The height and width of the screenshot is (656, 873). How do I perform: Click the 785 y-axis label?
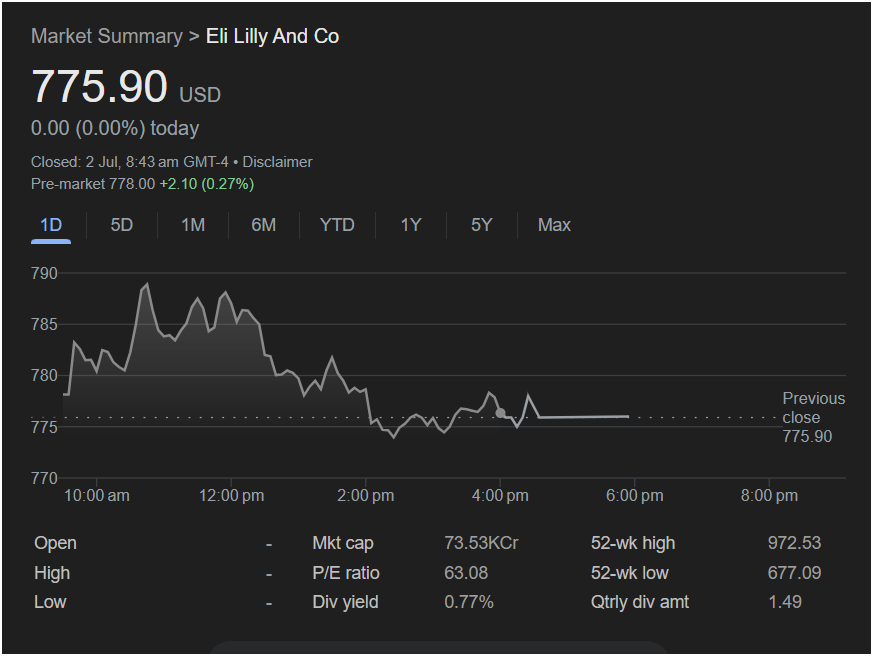tap(44, 324)
